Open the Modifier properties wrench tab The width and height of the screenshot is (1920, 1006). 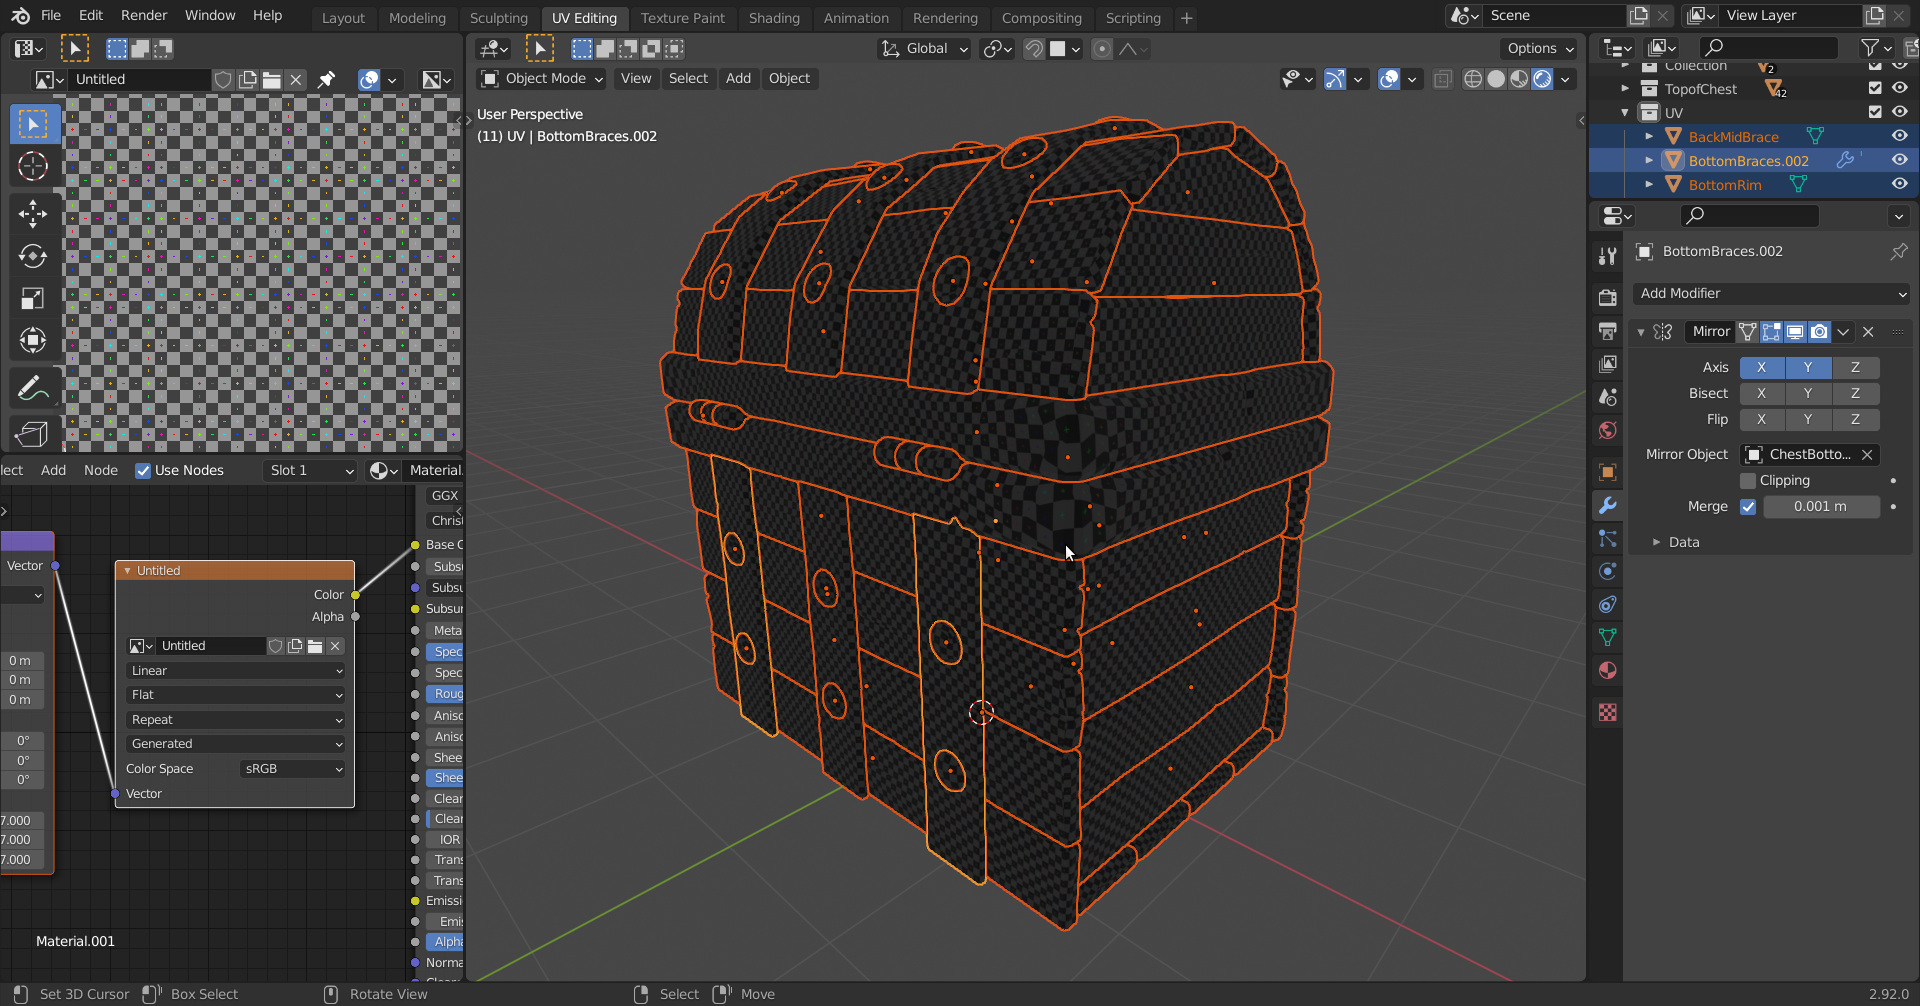pos(1607,506)
